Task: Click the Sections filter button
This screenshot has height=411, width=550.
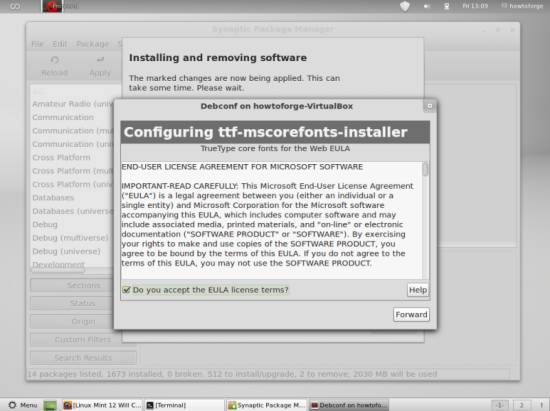Action: tap(83, 285)
